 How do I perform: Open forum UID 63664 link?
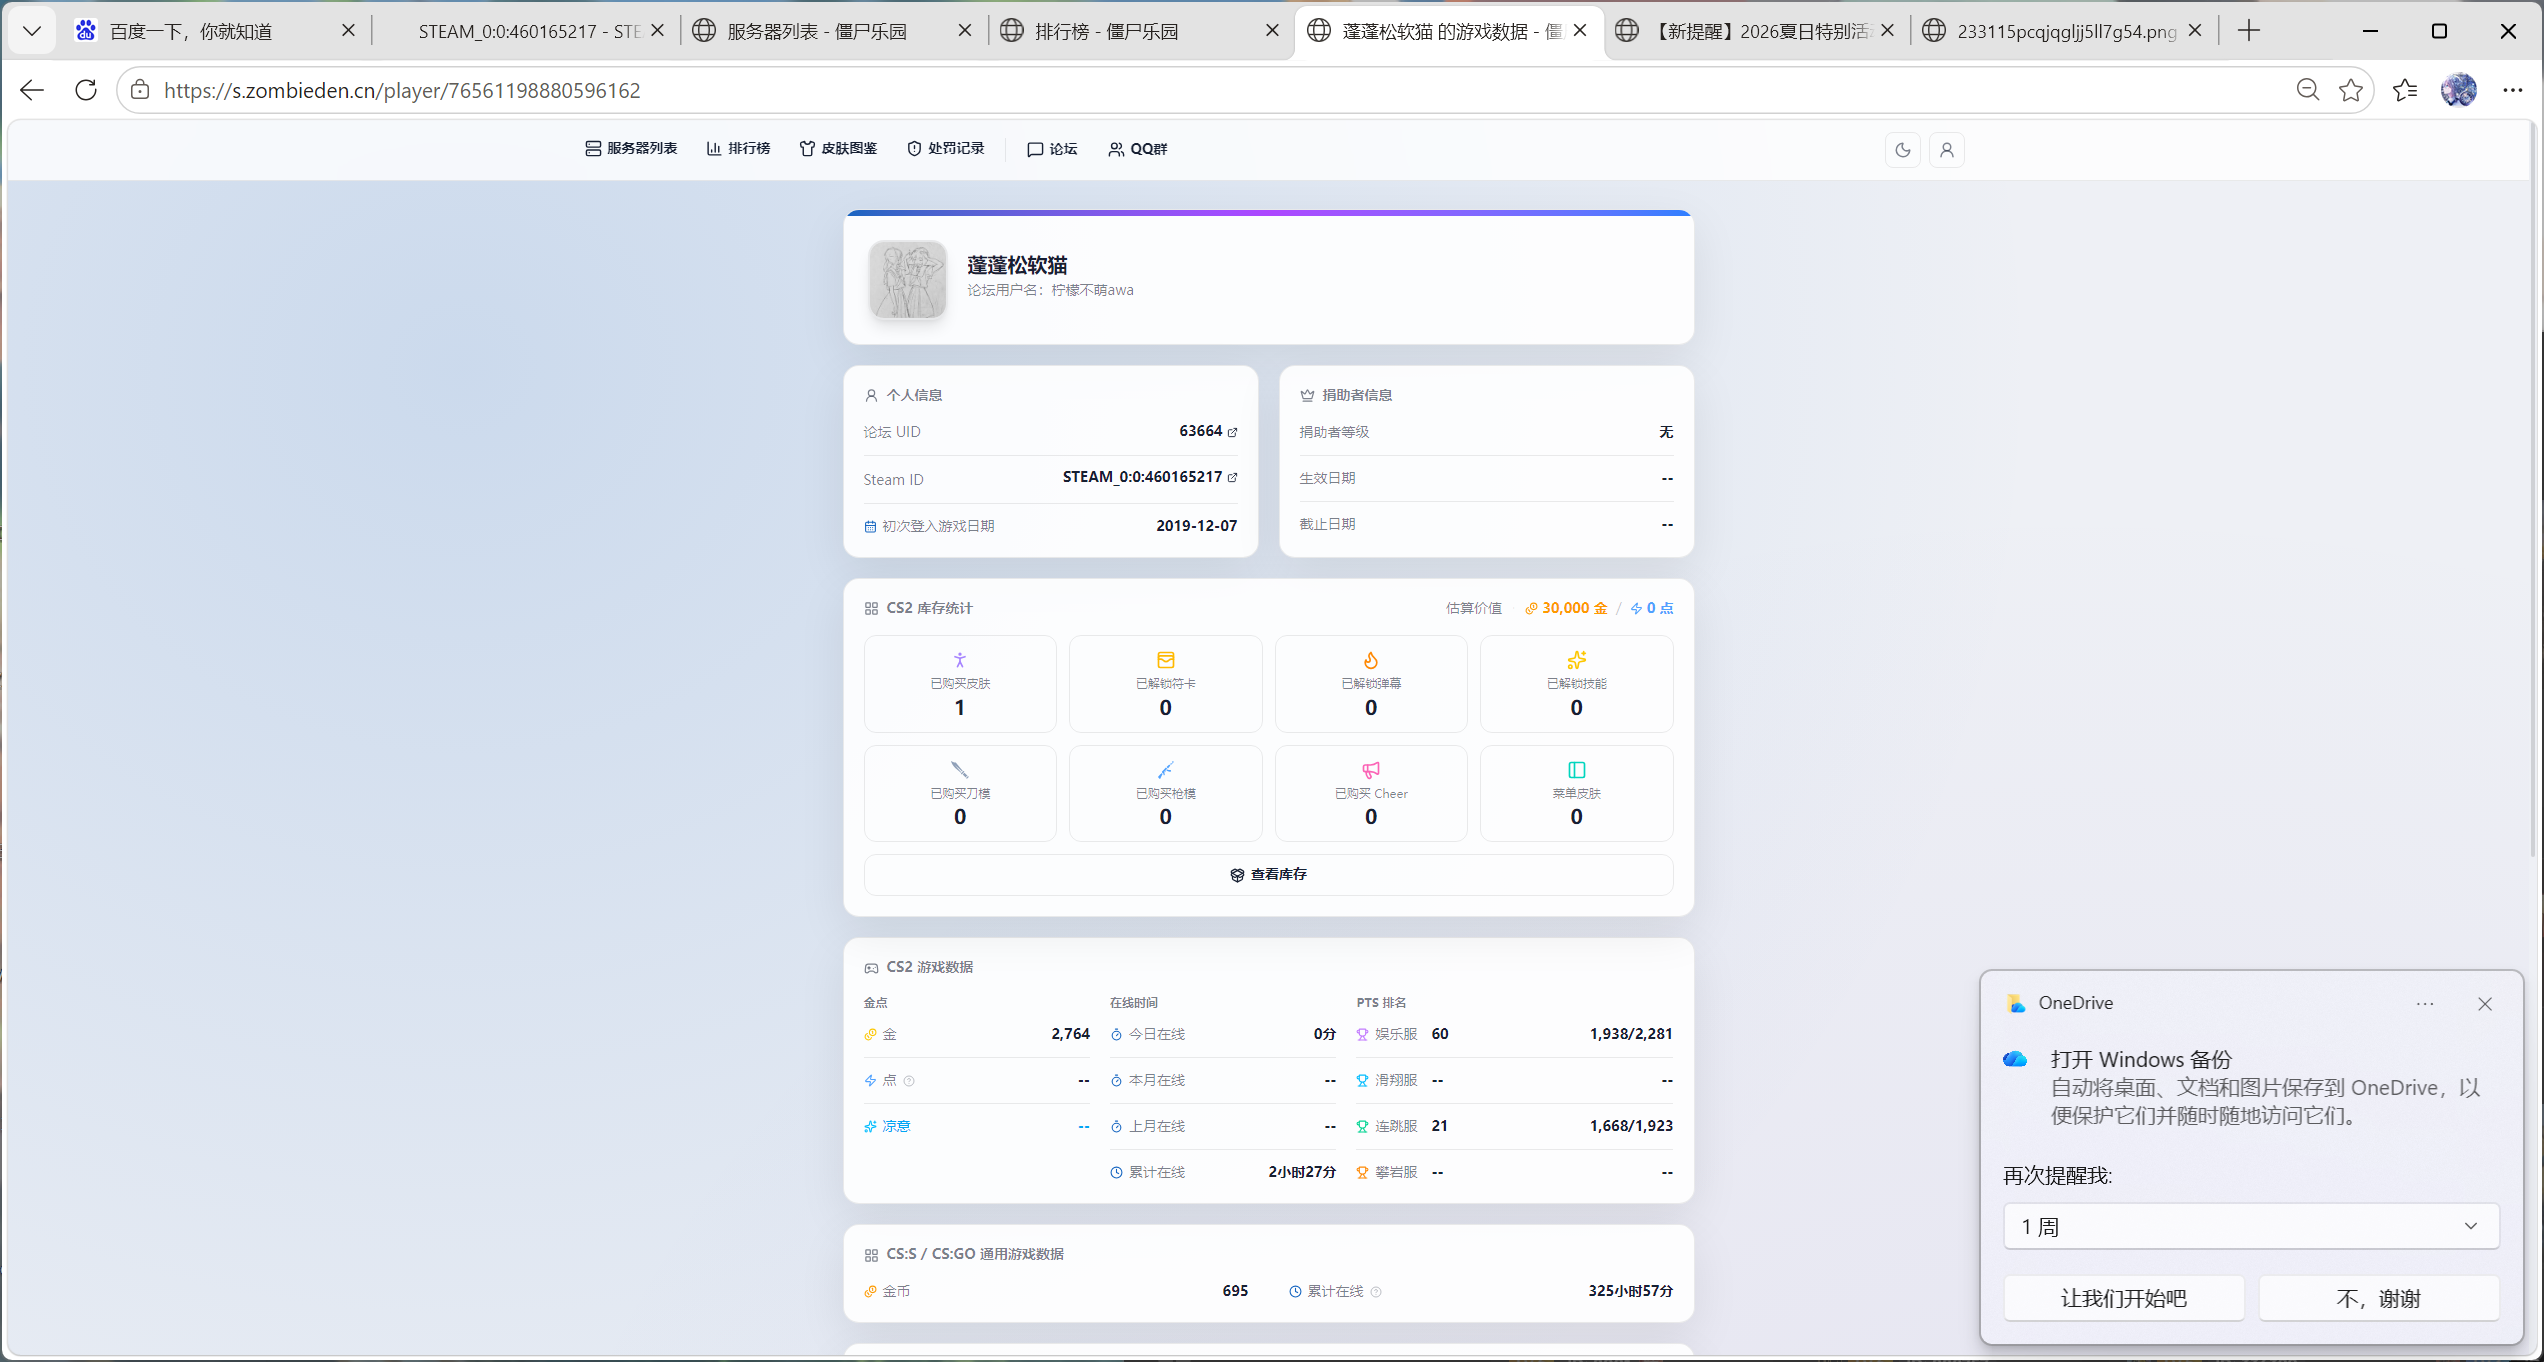[x=1208, y=431]
